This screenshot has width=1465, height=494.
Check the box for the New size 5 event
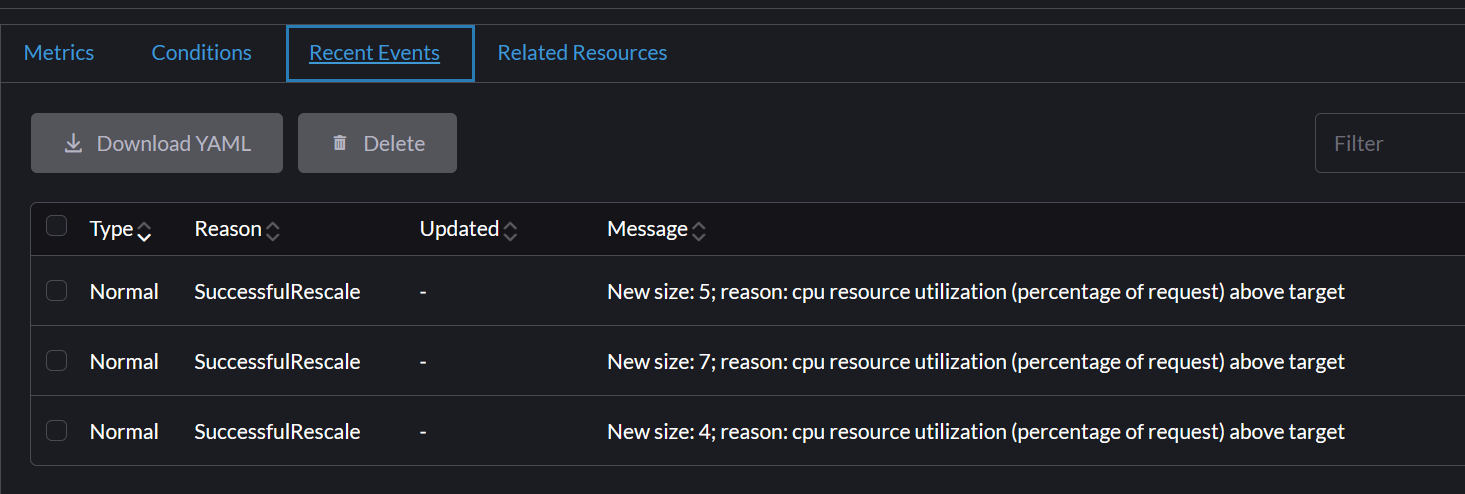(57, 291)
